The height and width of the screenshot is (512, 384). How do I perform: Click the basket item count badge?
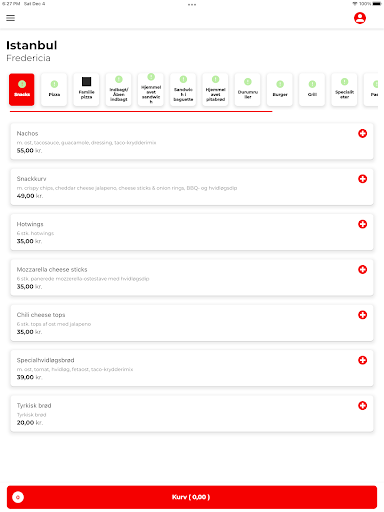coord(18,497)
